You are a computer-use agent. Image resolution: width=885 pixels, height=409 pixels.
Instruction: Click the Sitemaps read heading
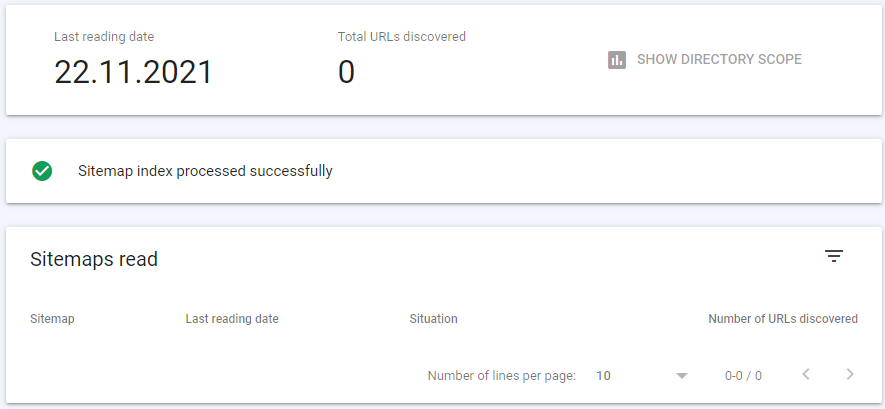(94, 259)
